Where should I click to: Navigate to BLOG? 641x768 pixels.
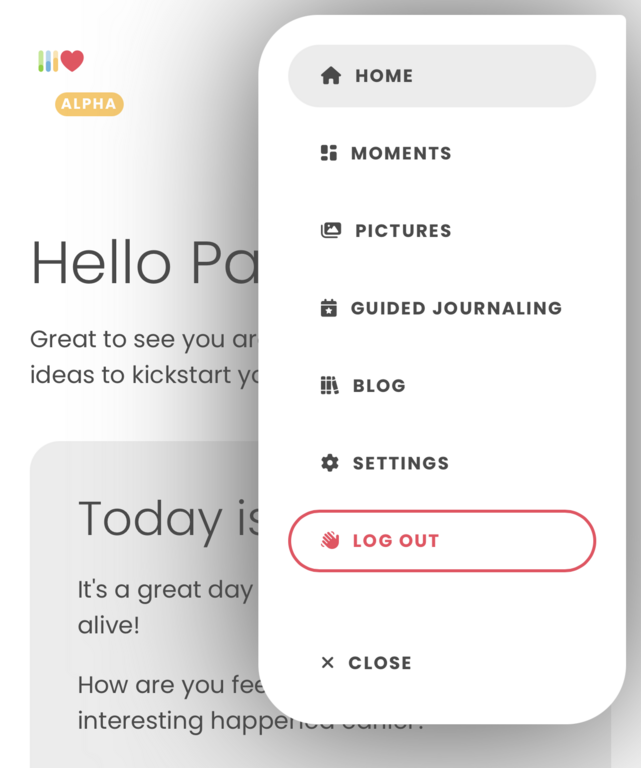[x=380, y=385]
